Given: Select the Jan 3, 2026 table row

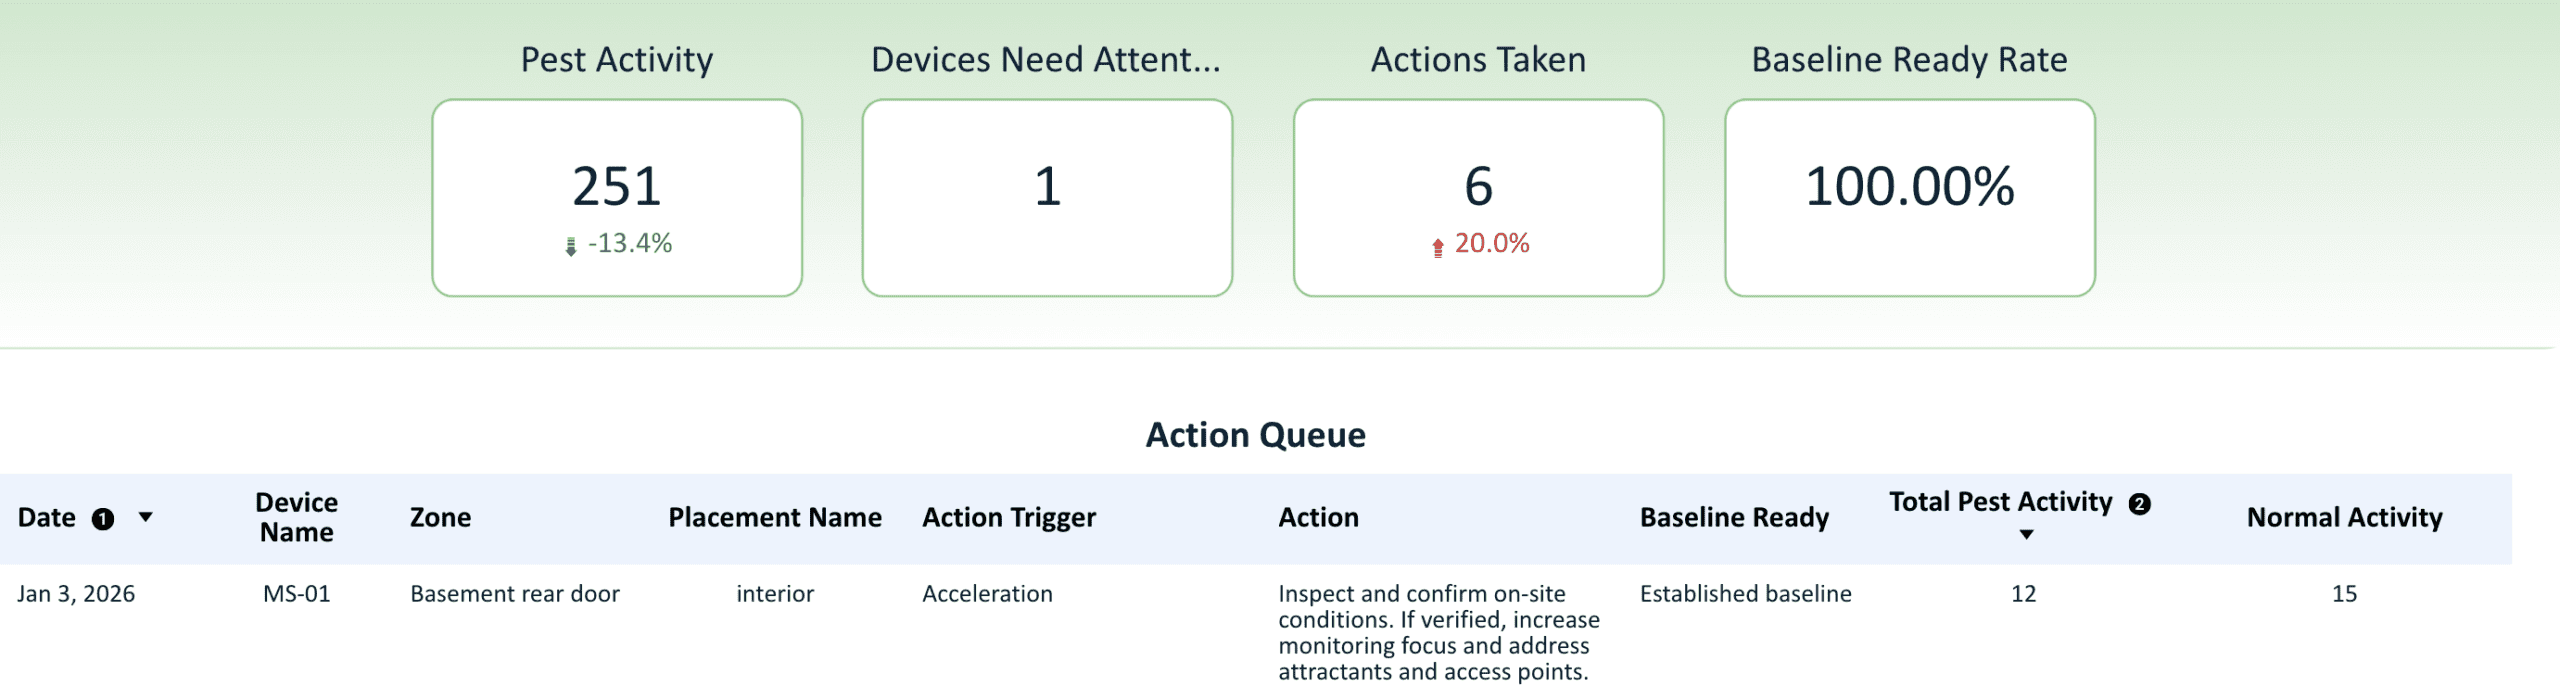Looking at the screenshot, I should point(79,593).
